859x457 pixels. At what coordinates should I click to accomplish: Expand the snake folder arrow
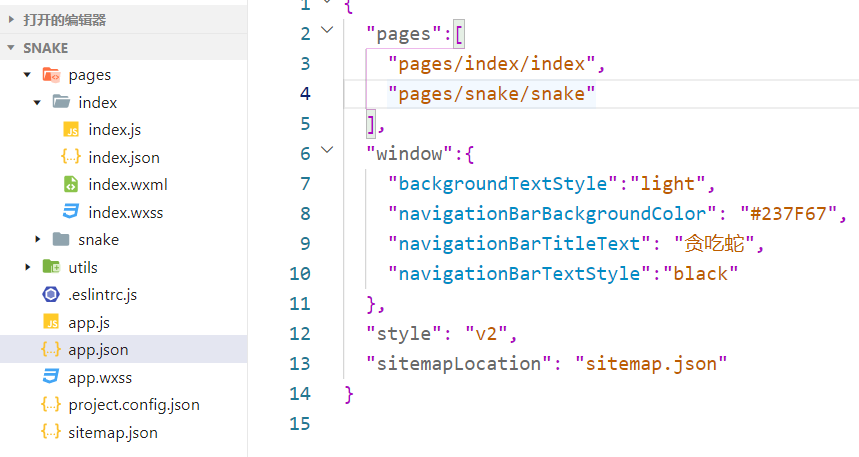click(x=37, y=239)
